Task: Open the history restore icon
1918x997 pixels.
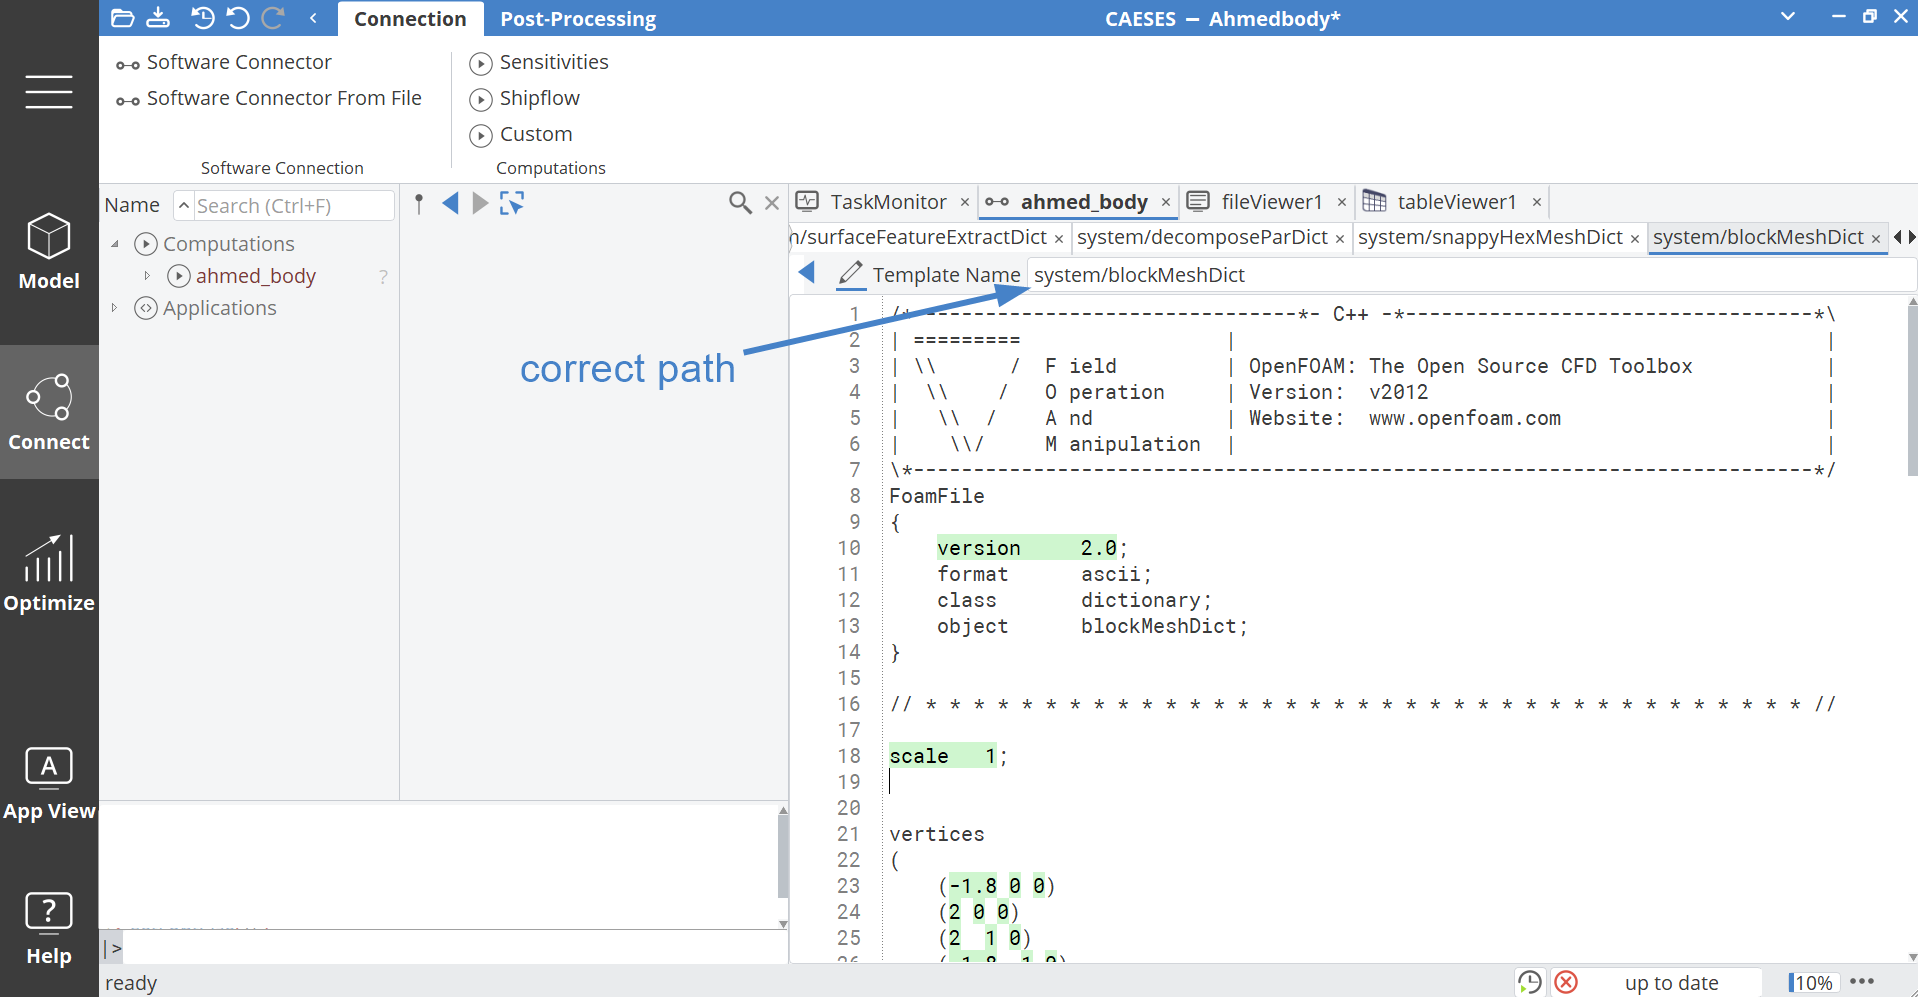Action: [x=203, y=18]
